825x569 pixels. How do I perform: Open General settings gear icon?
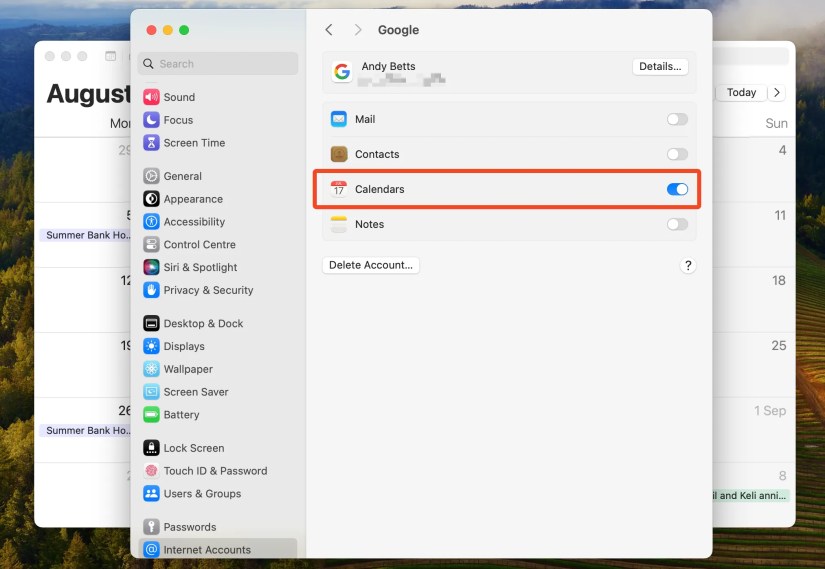click(151, 176)
